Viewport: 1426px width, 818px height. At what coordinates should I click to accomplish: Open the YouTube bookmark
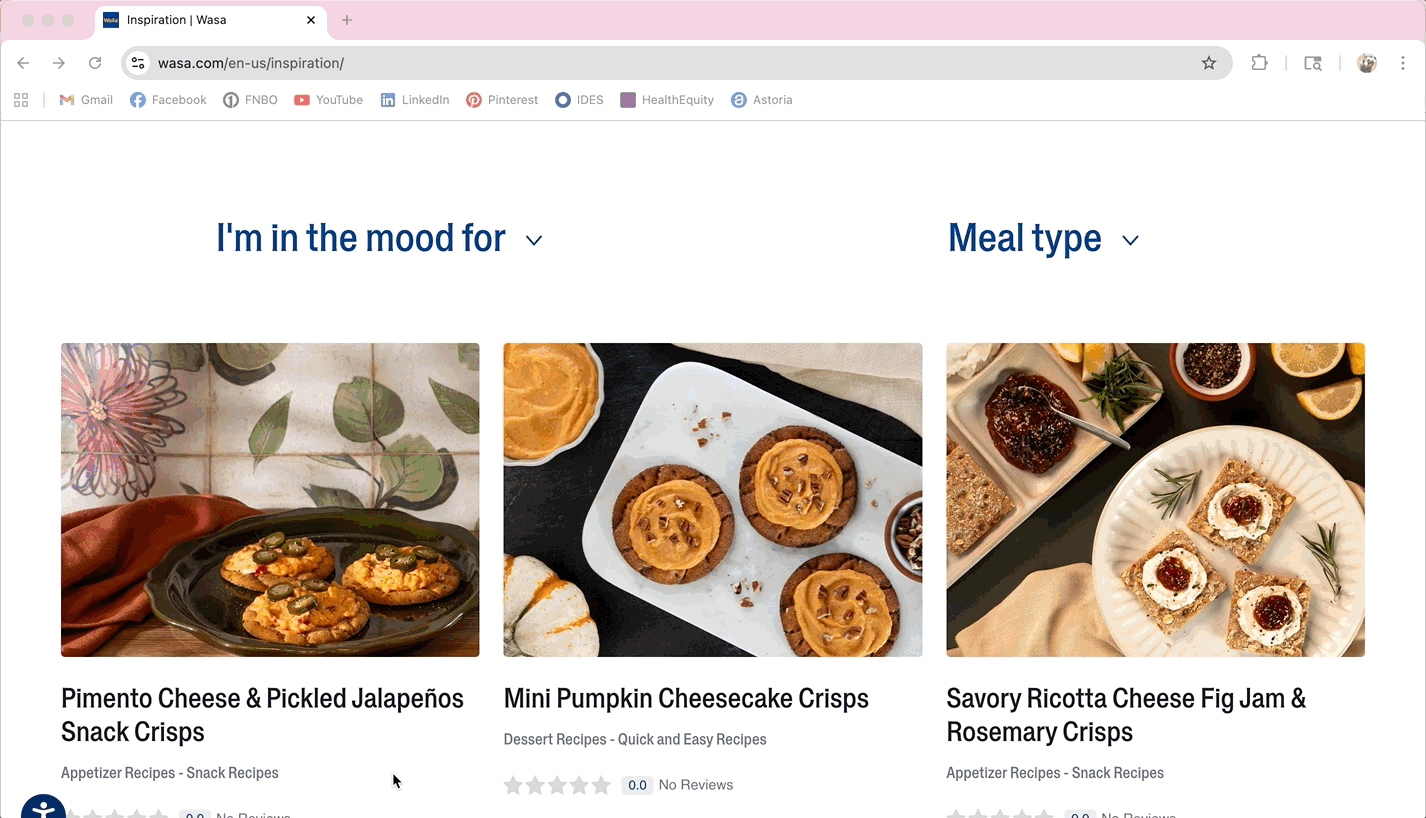328,100
